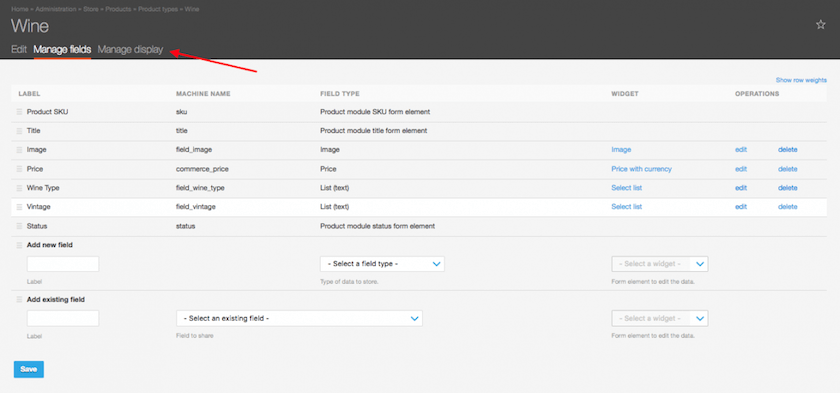840x393 pixels.
Task: Click drag handle for Add new field row
Action: click(x=19, y=245)
